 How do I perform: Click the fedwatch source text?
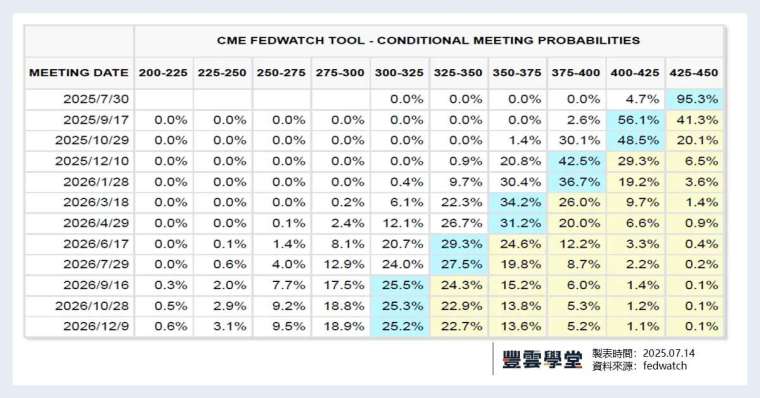click(665, 366)
